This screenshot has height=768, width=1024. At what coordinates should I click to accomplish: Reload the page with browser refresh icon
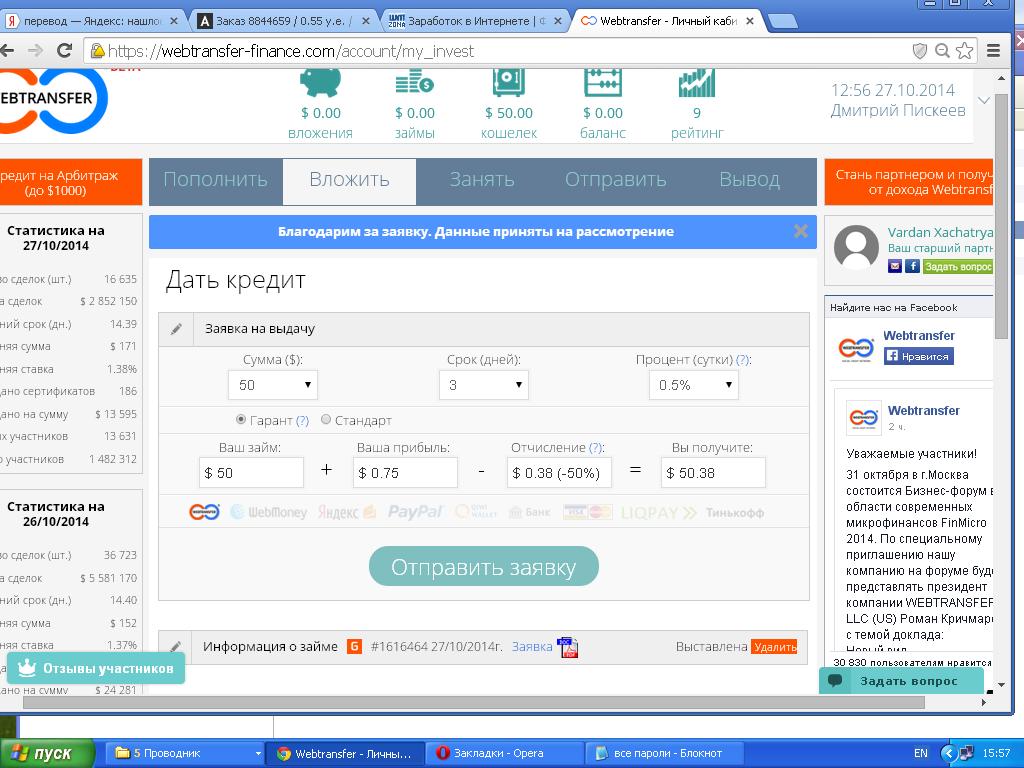pos(64,50)
